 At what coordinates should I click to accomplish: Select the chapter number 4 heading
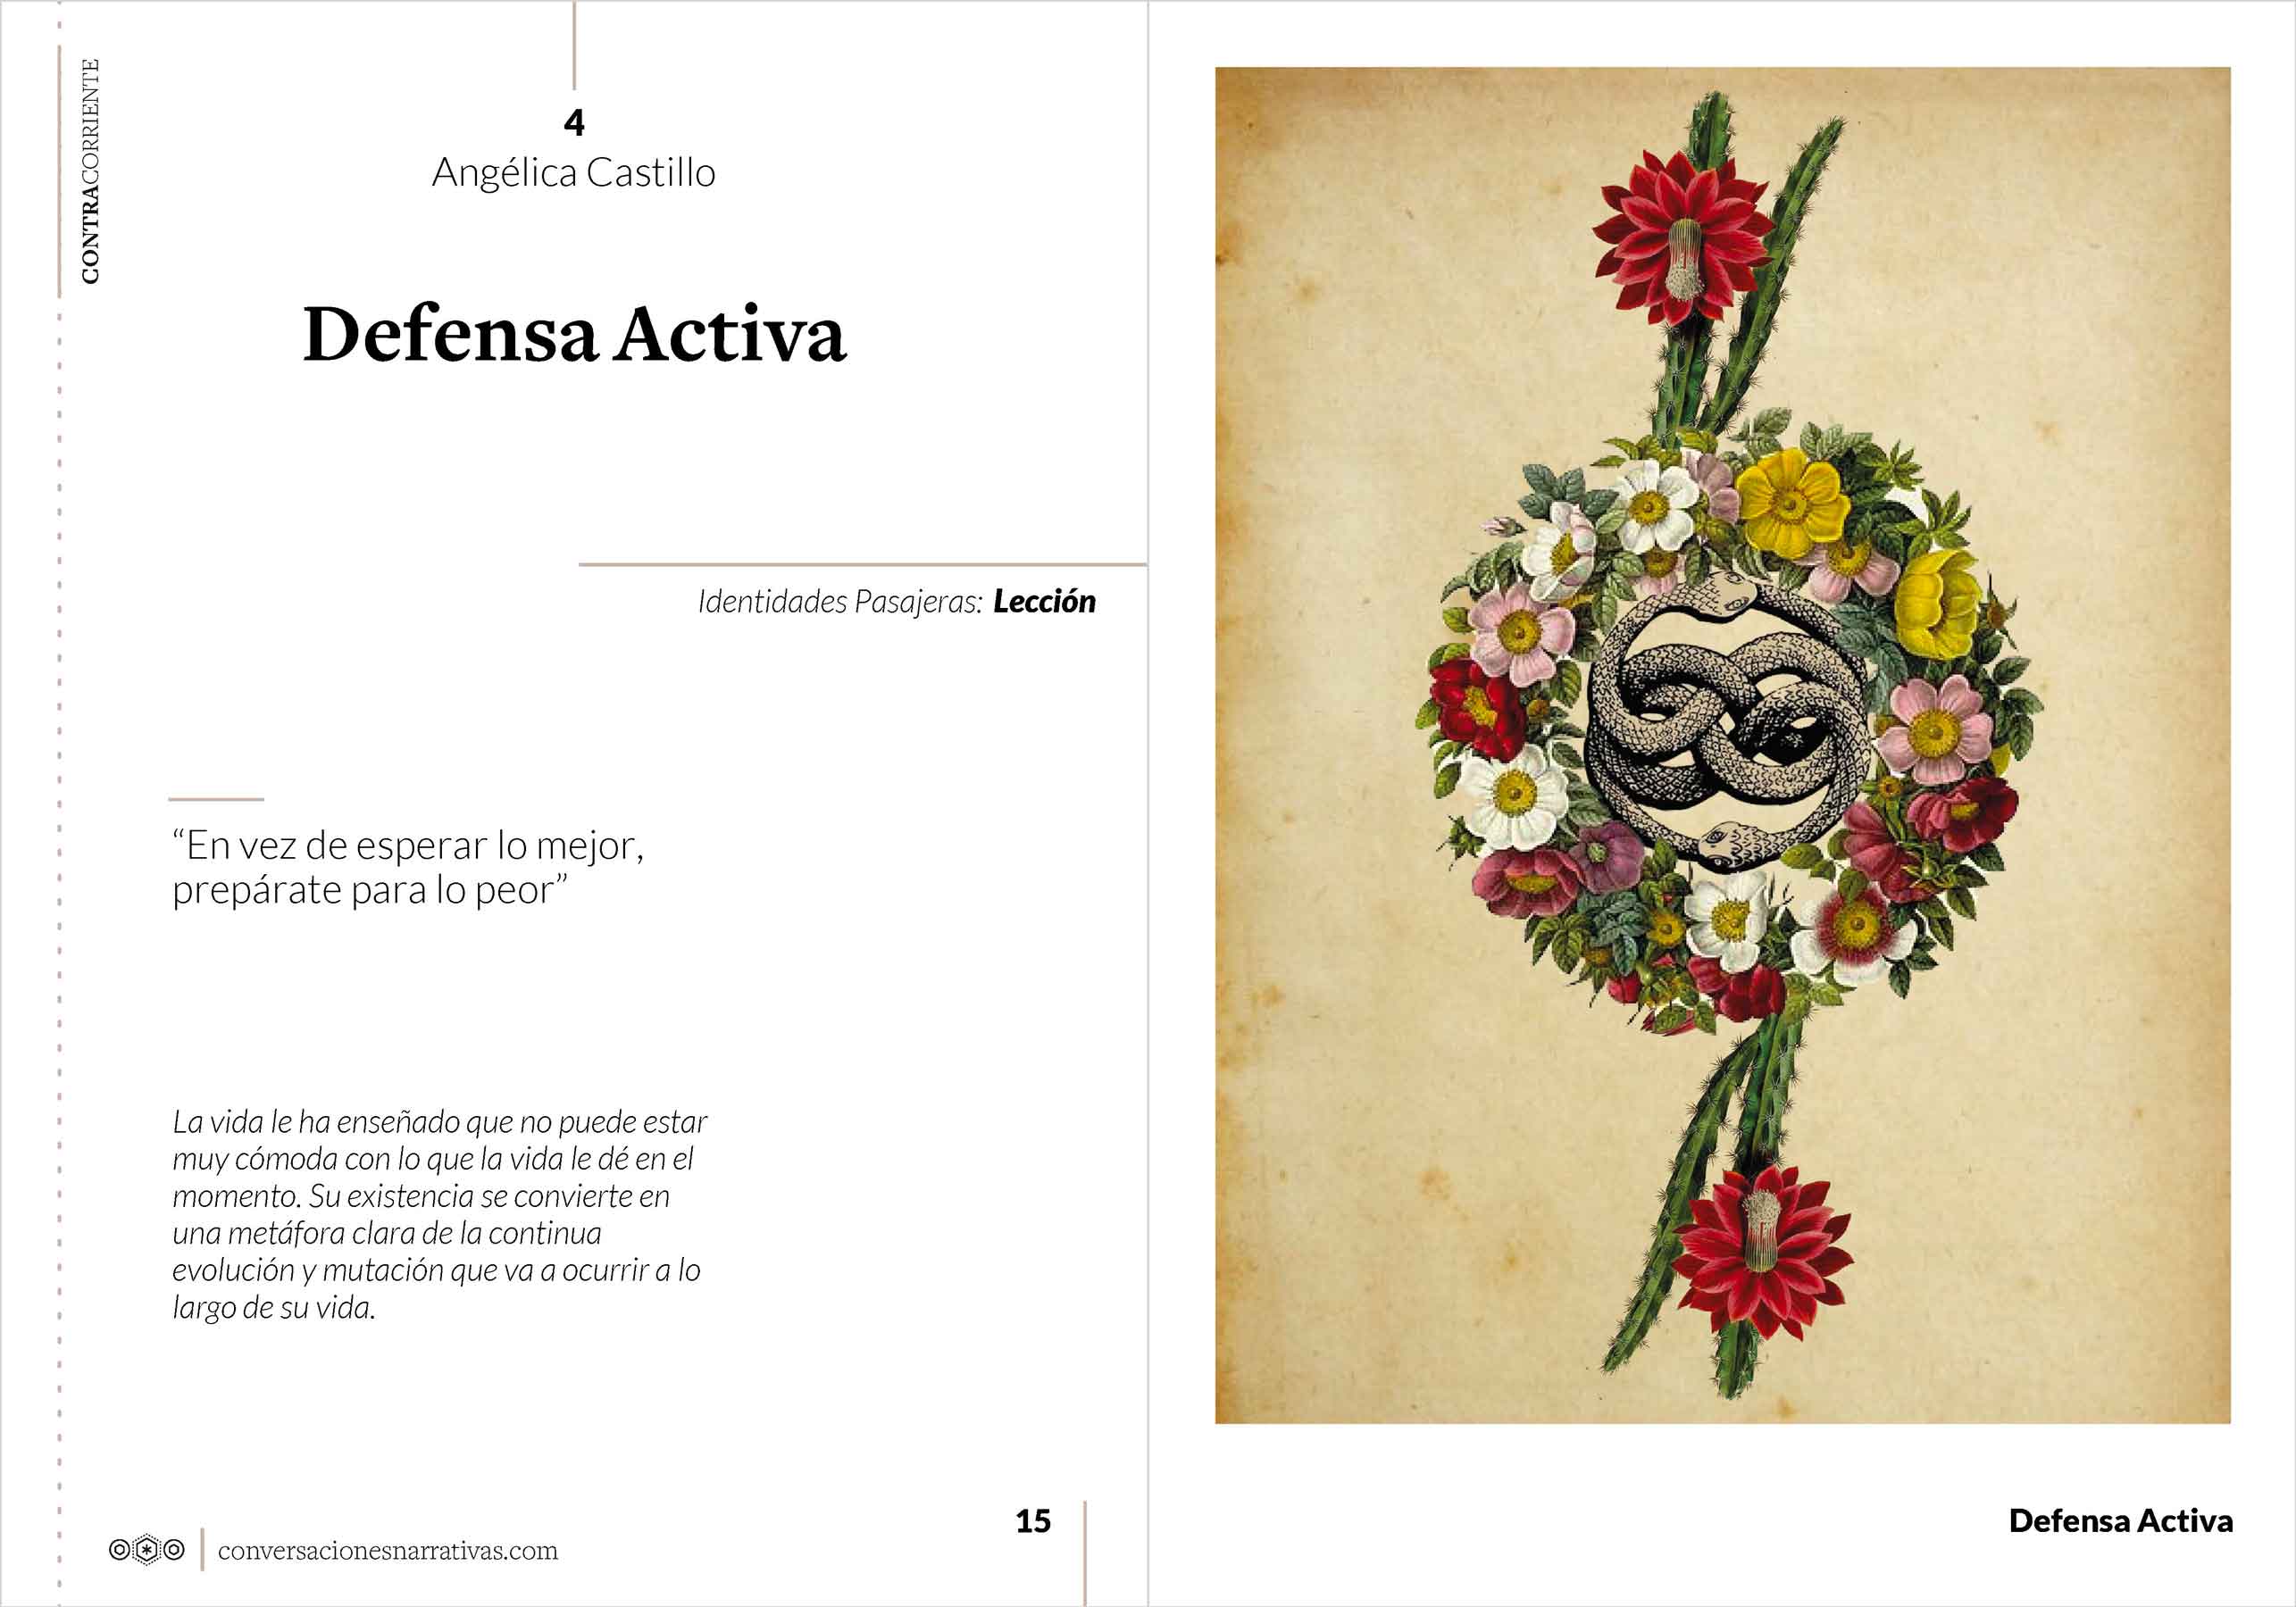click(x=574, y=122)
